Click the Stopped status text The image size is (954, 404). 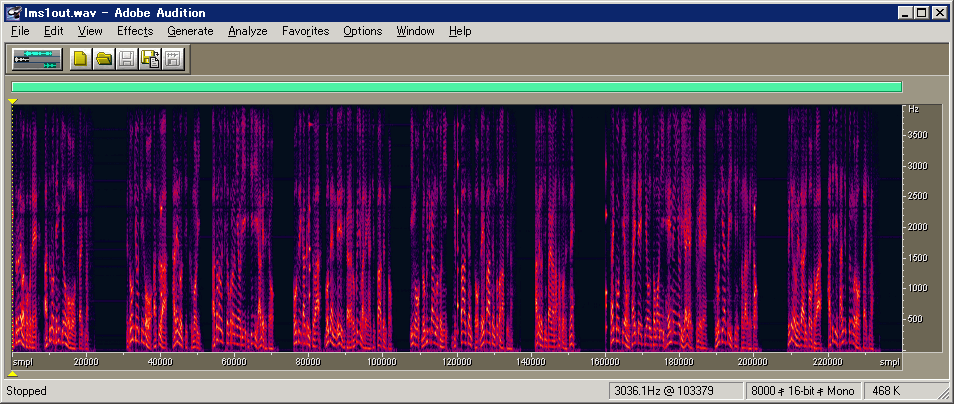coord(26,391)
